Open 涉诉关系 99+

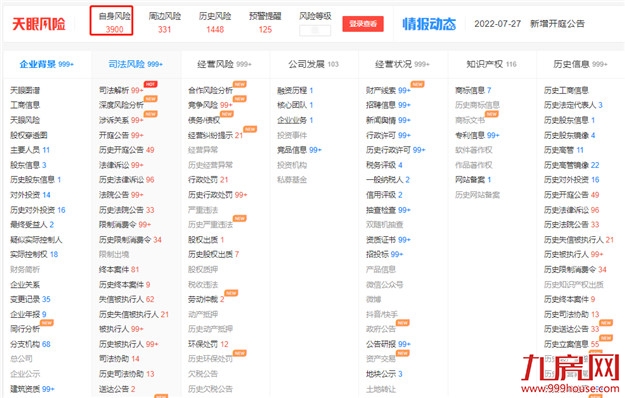(121, 120)
